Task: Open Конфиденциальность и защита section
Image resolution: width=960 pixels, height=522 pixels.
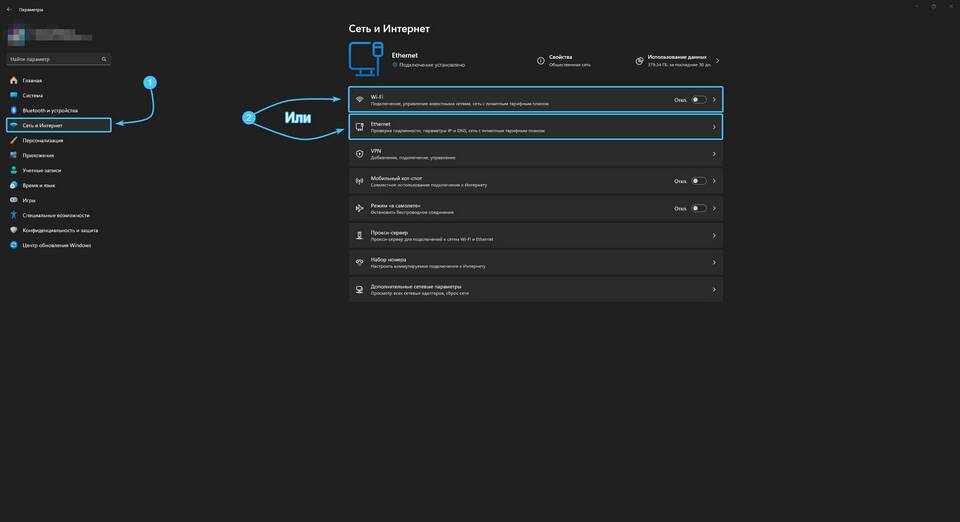Action: pyautogui.click(x=59, y=230)
